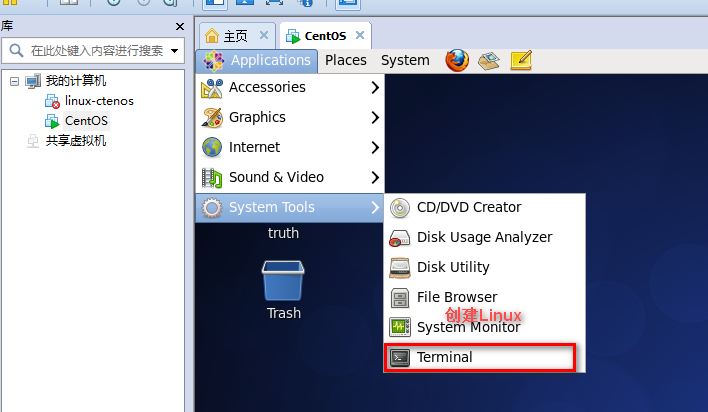This screenshot has height=412, width=708.
Task: Switch to the 主页 tab
Action: tap(237, 36)
